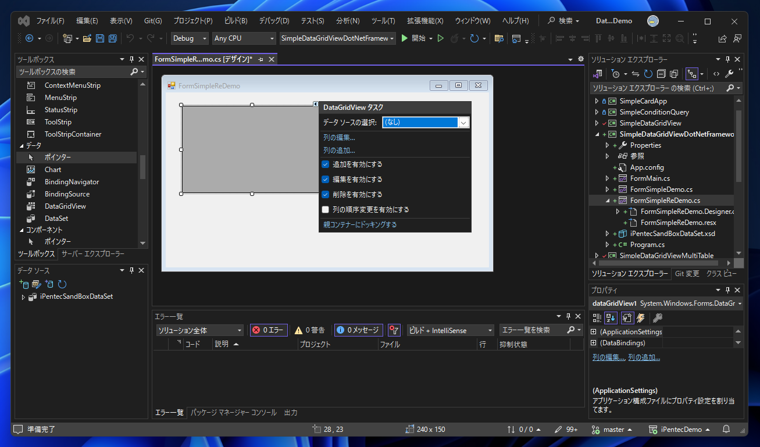Open the Debug configuration dropdown
The width and height of the screenshot is (760, 447).
[x=190, y=38]
